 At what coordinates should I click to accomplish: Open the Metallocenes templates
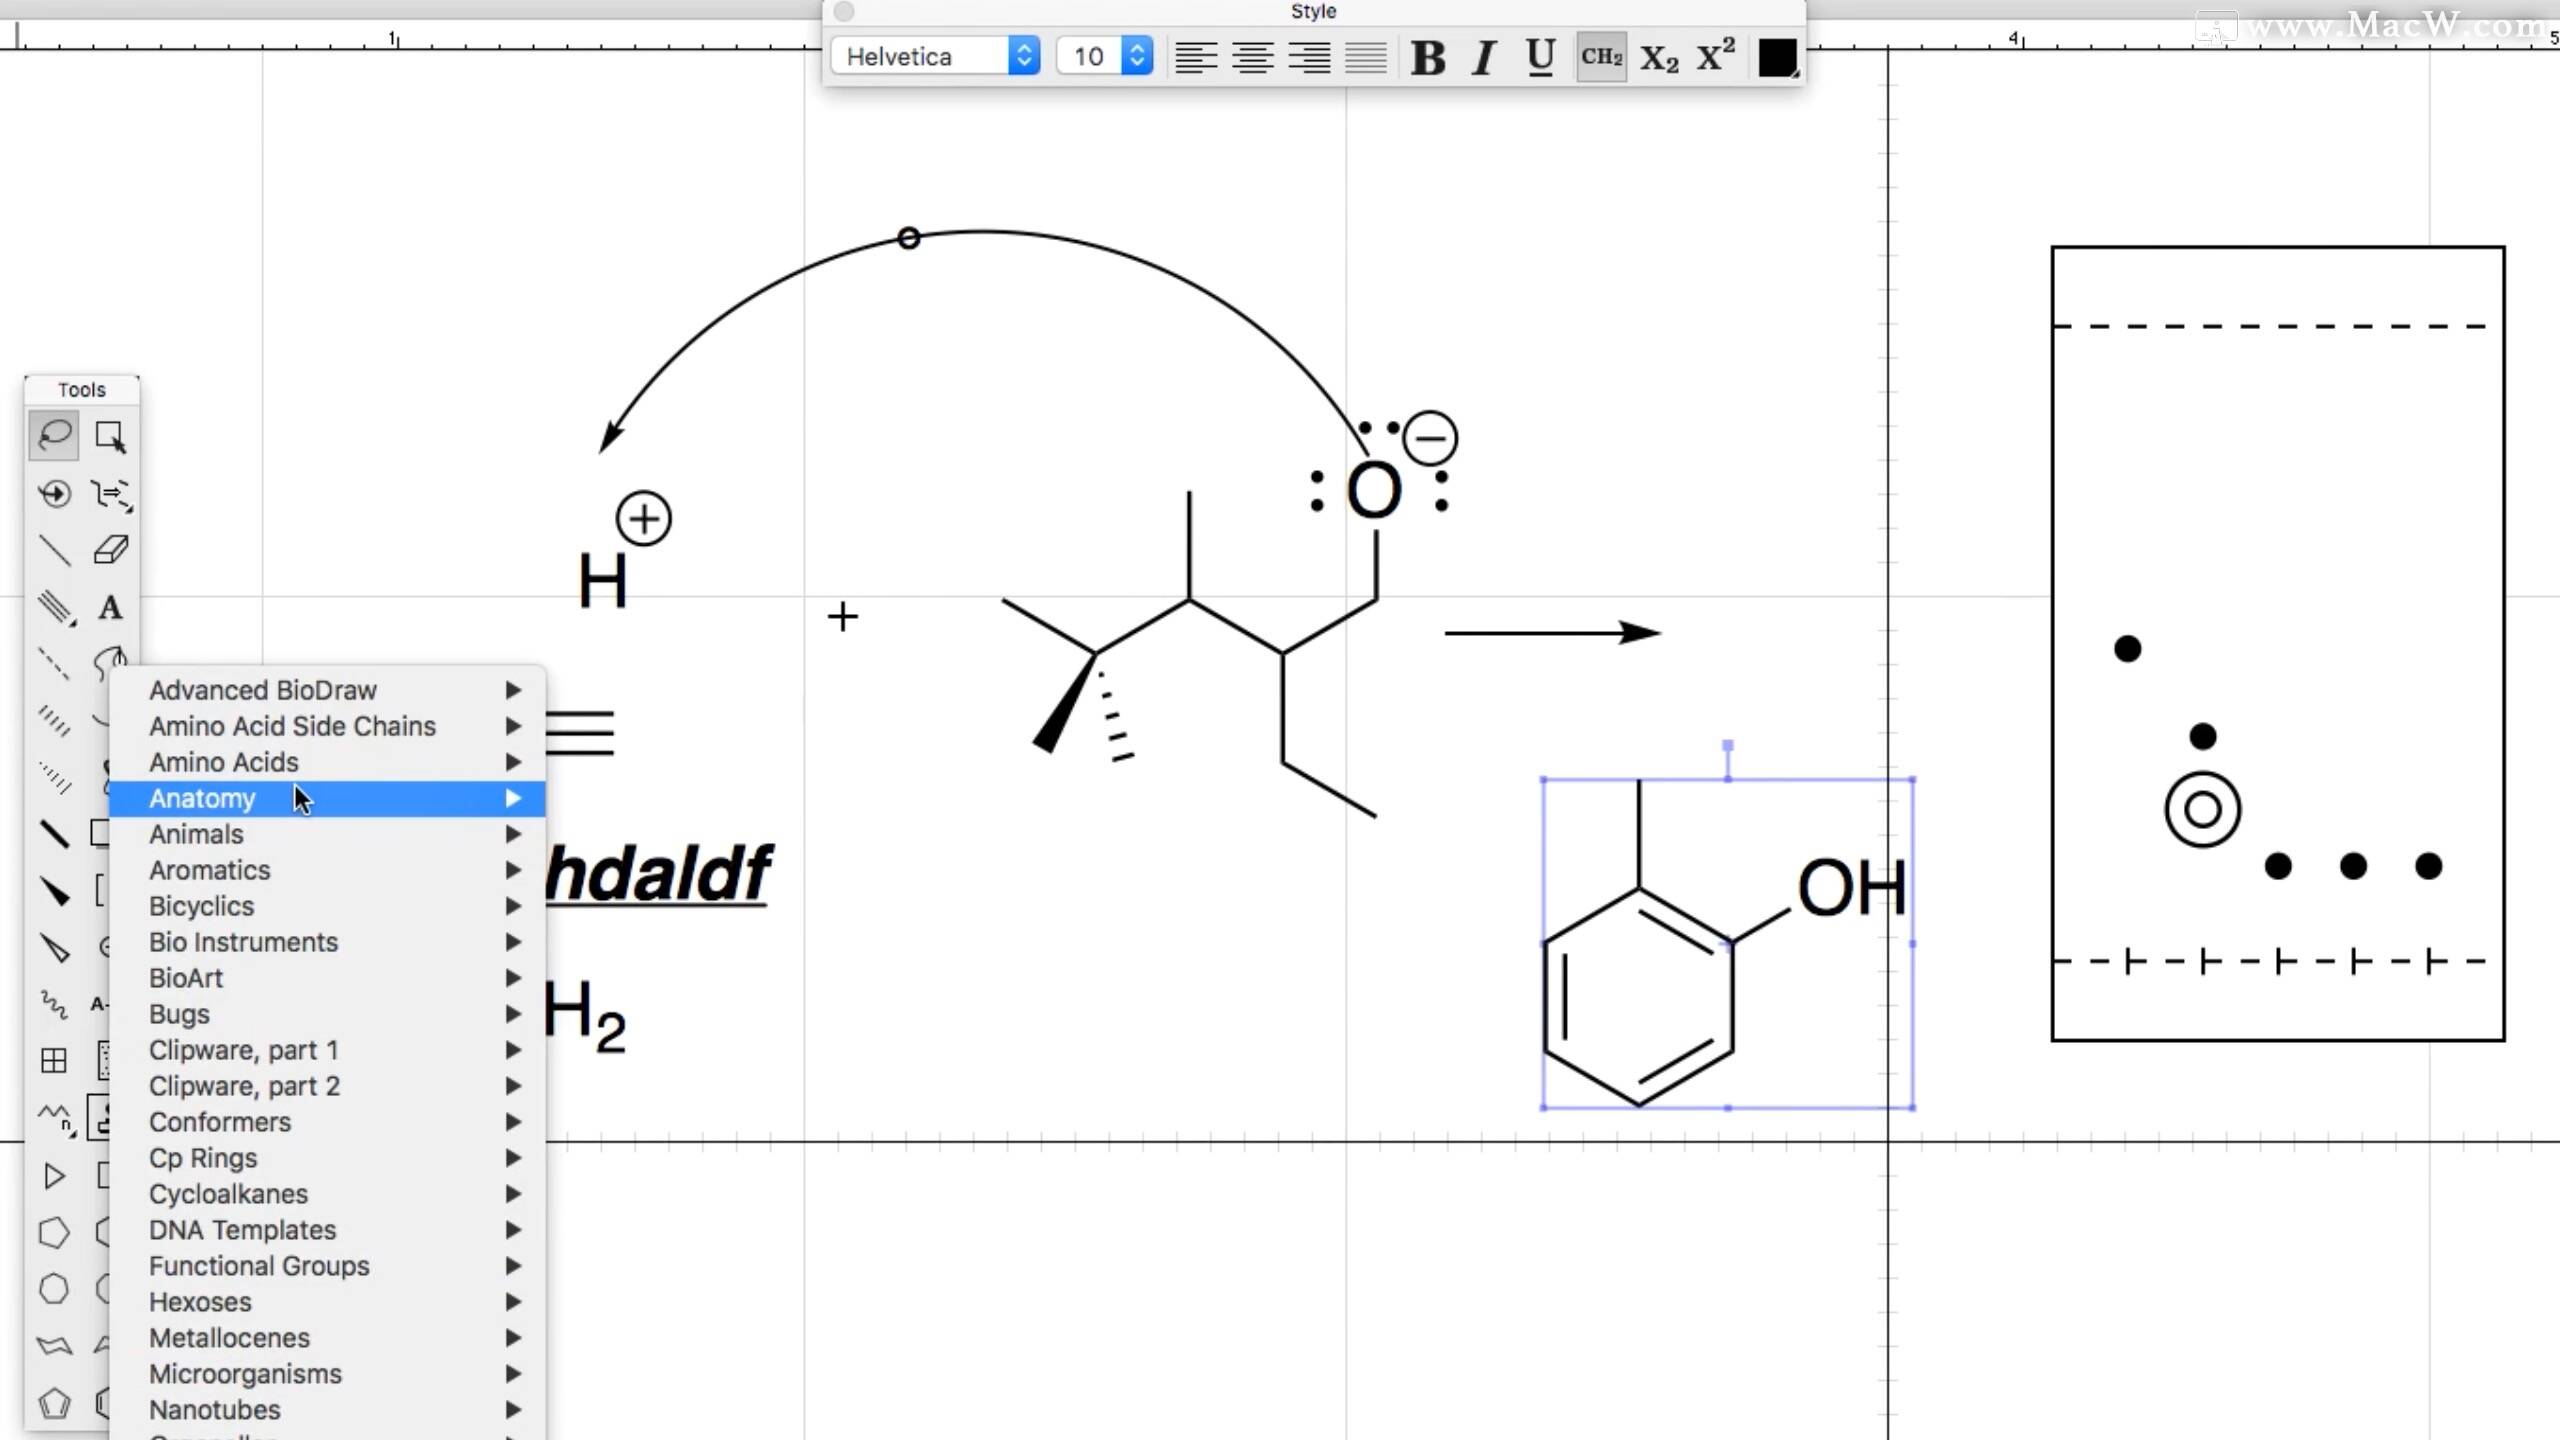[327, 1338]
